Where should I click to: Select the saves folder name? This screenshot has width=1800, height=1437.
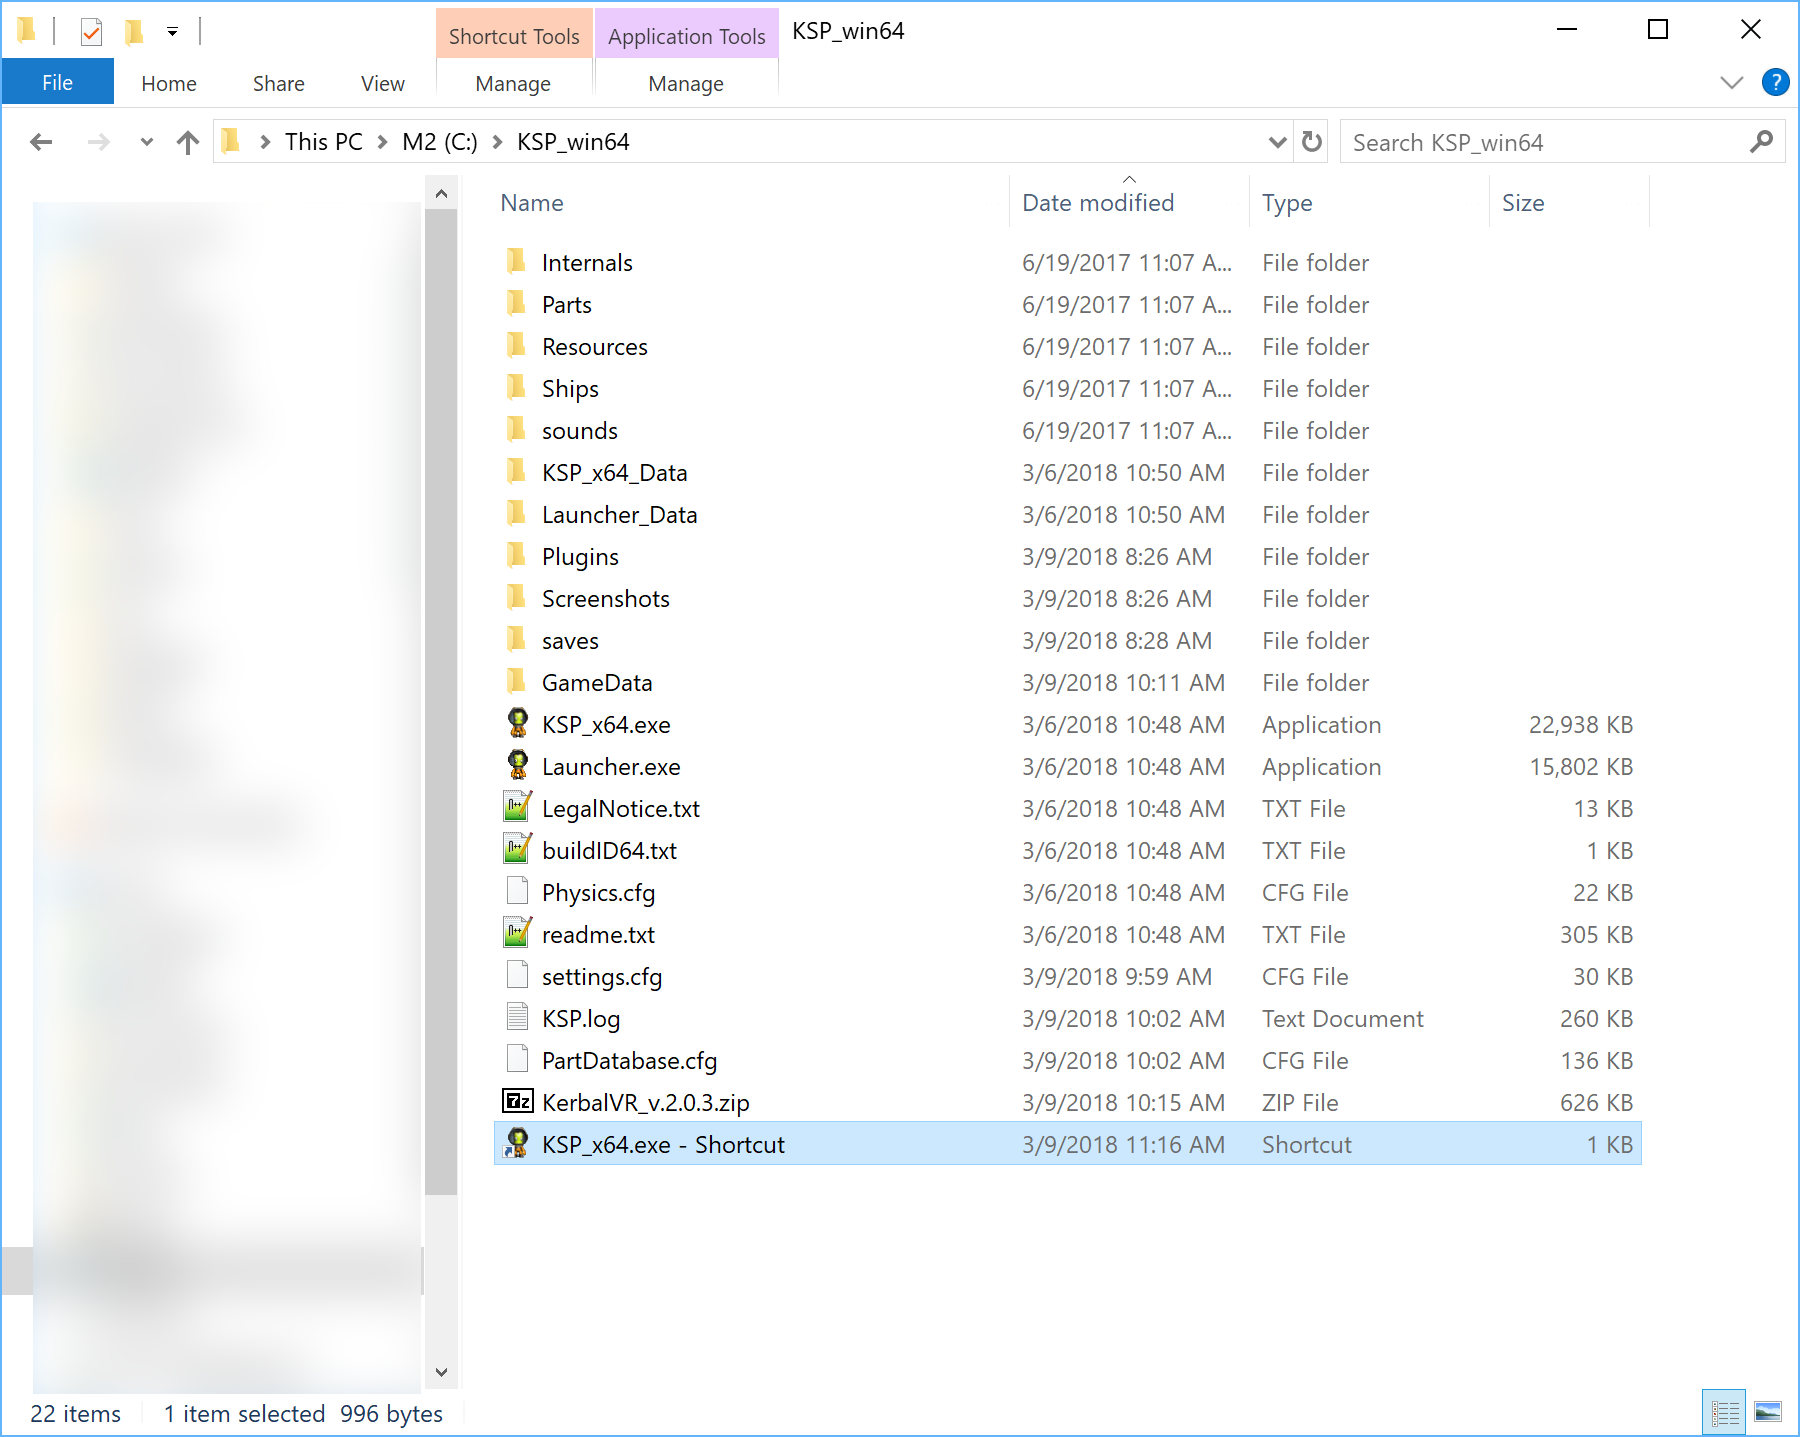pyautogui.click(x=570, y=641)
